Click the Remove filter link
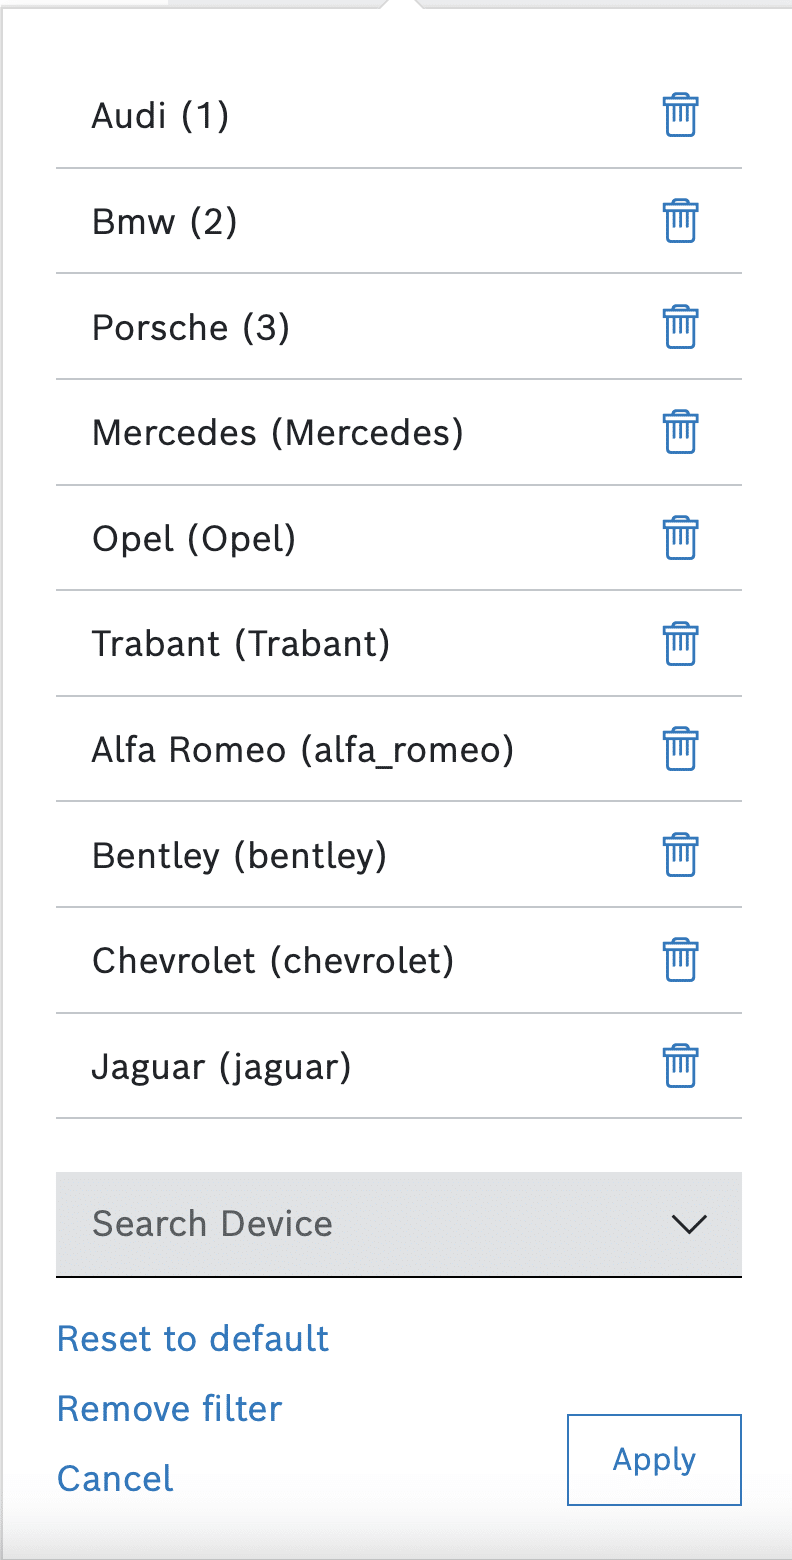The height and width of the screenshot is (1560, 792). 170,1408
